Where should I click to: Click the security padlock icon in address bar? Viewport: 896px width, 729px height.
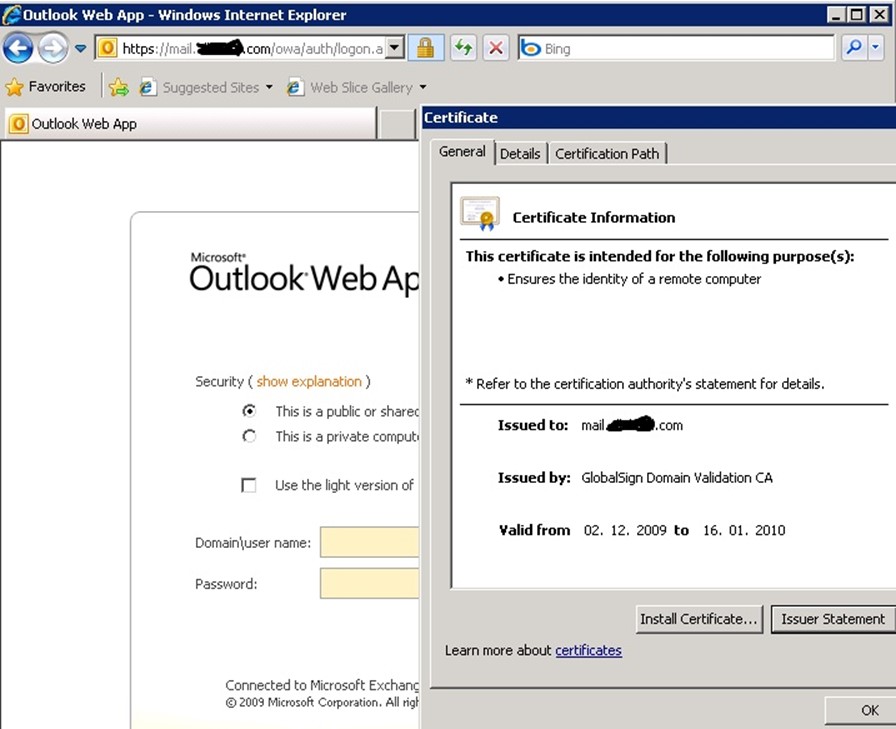425,48
